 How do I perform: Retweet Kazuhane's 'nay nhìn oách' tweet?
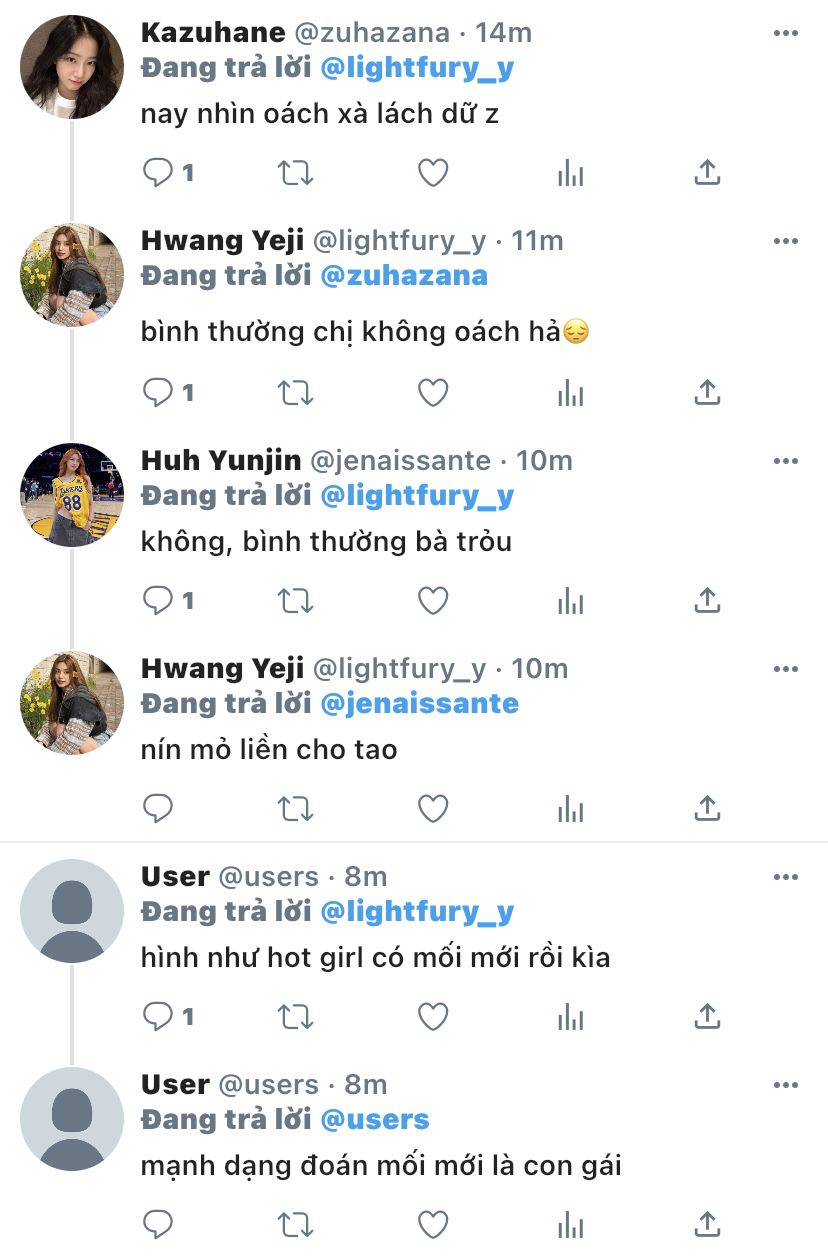pyautogui.click(x=295, y=173)
